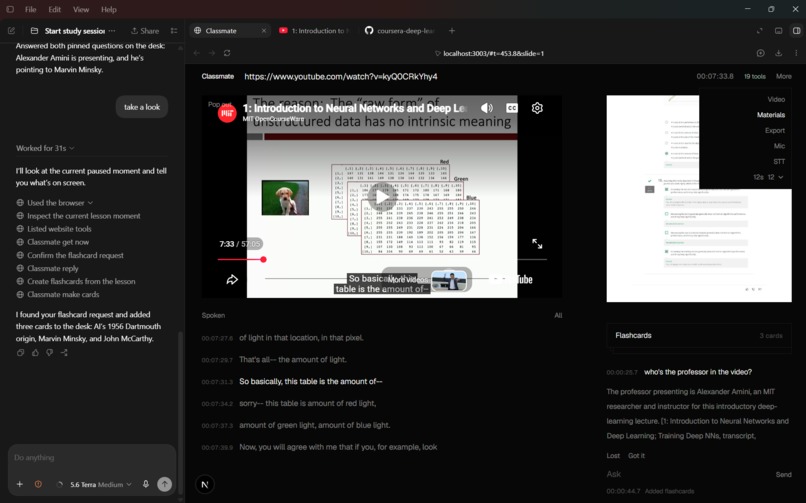The height and width of the screenshot is (503, 806).
Task: Click the circled plus icon by address bar
Action: pos(761,53)
